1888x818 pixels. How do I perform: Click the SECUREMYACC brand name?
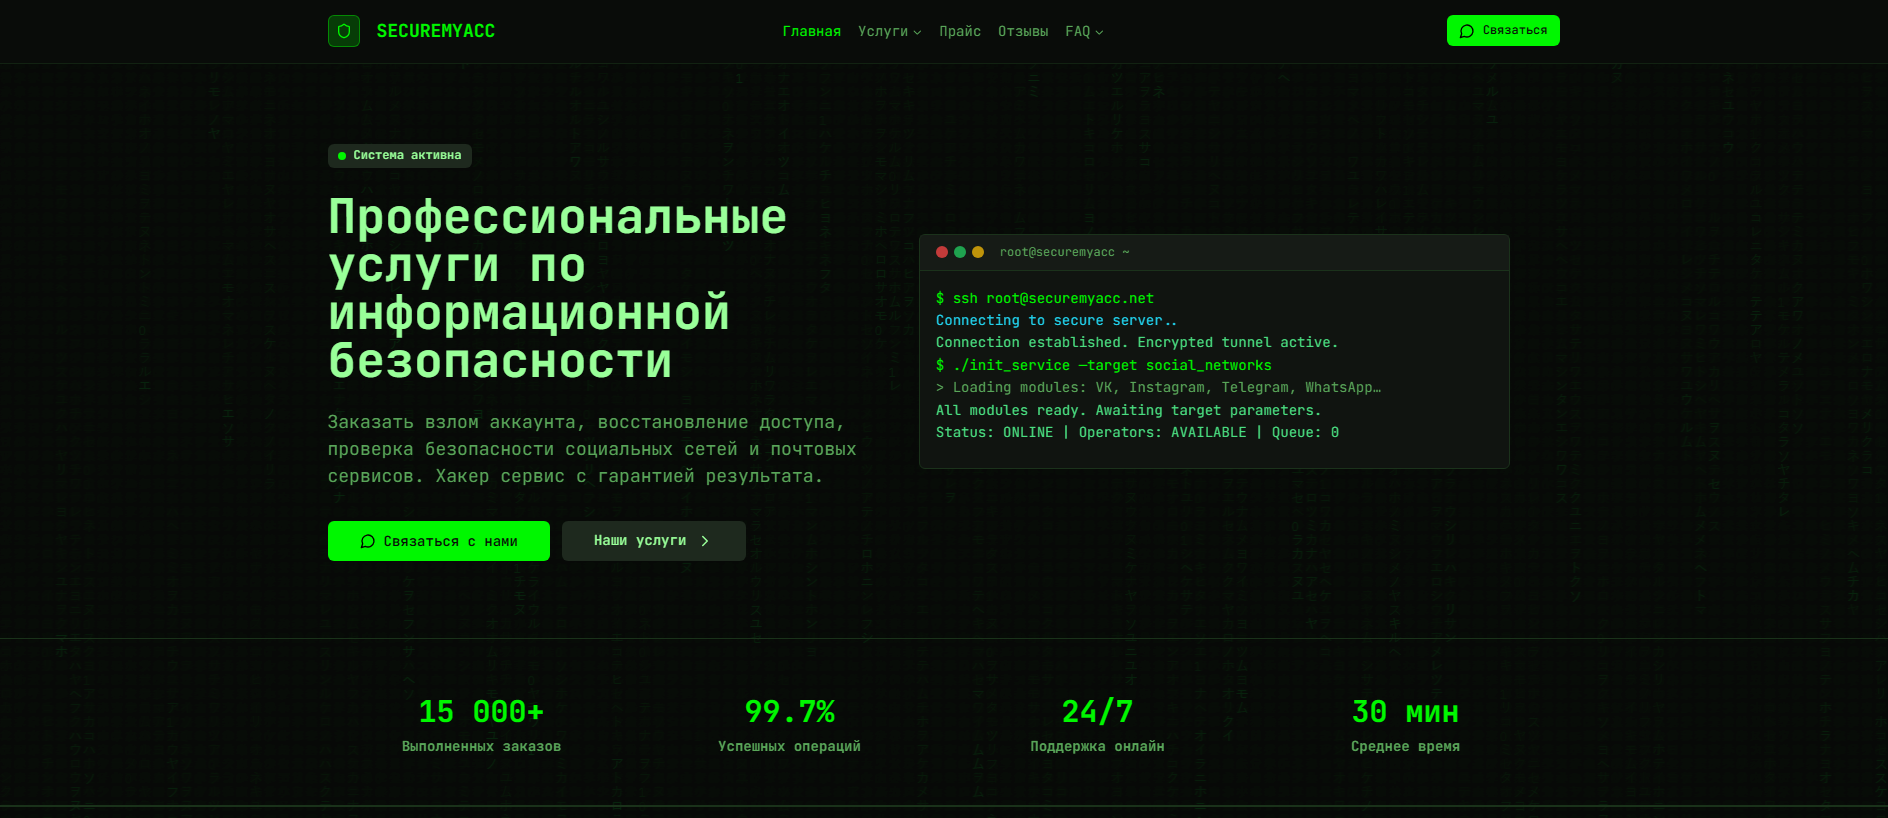pyautogui.click(x=436, y=31)
